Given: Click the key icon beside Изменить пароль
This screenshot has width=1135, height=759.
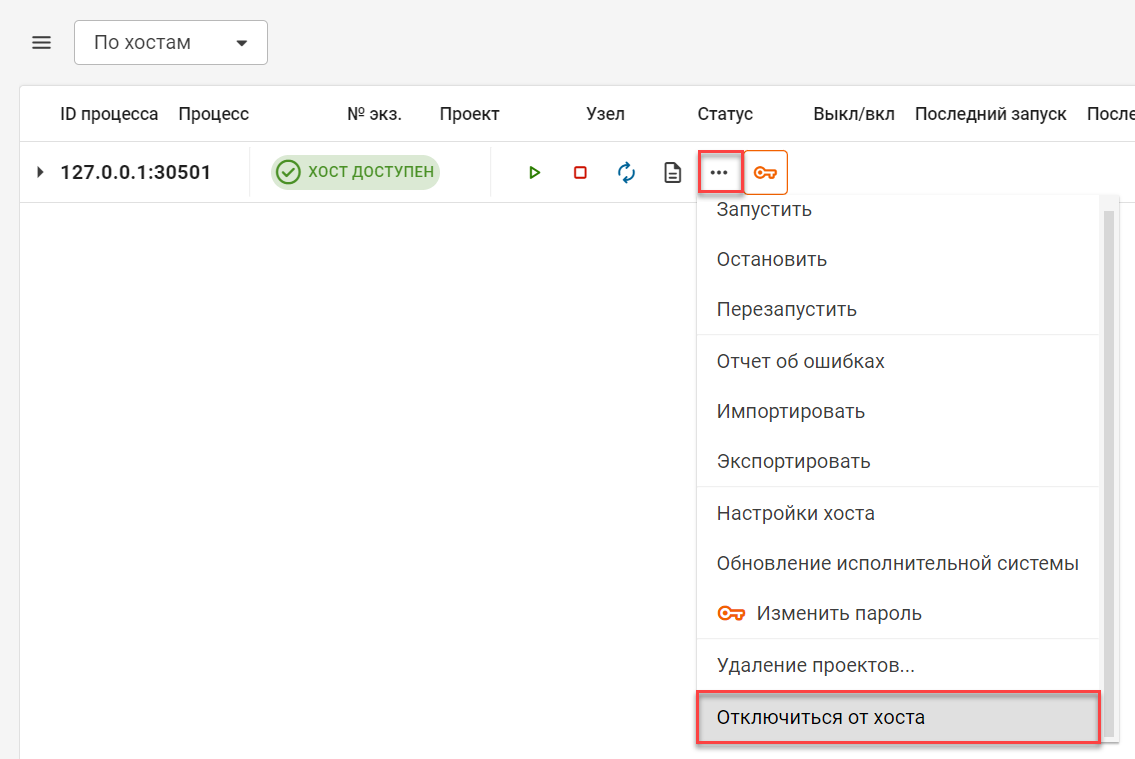Looking at the screenshot, I should pos(732,614).
